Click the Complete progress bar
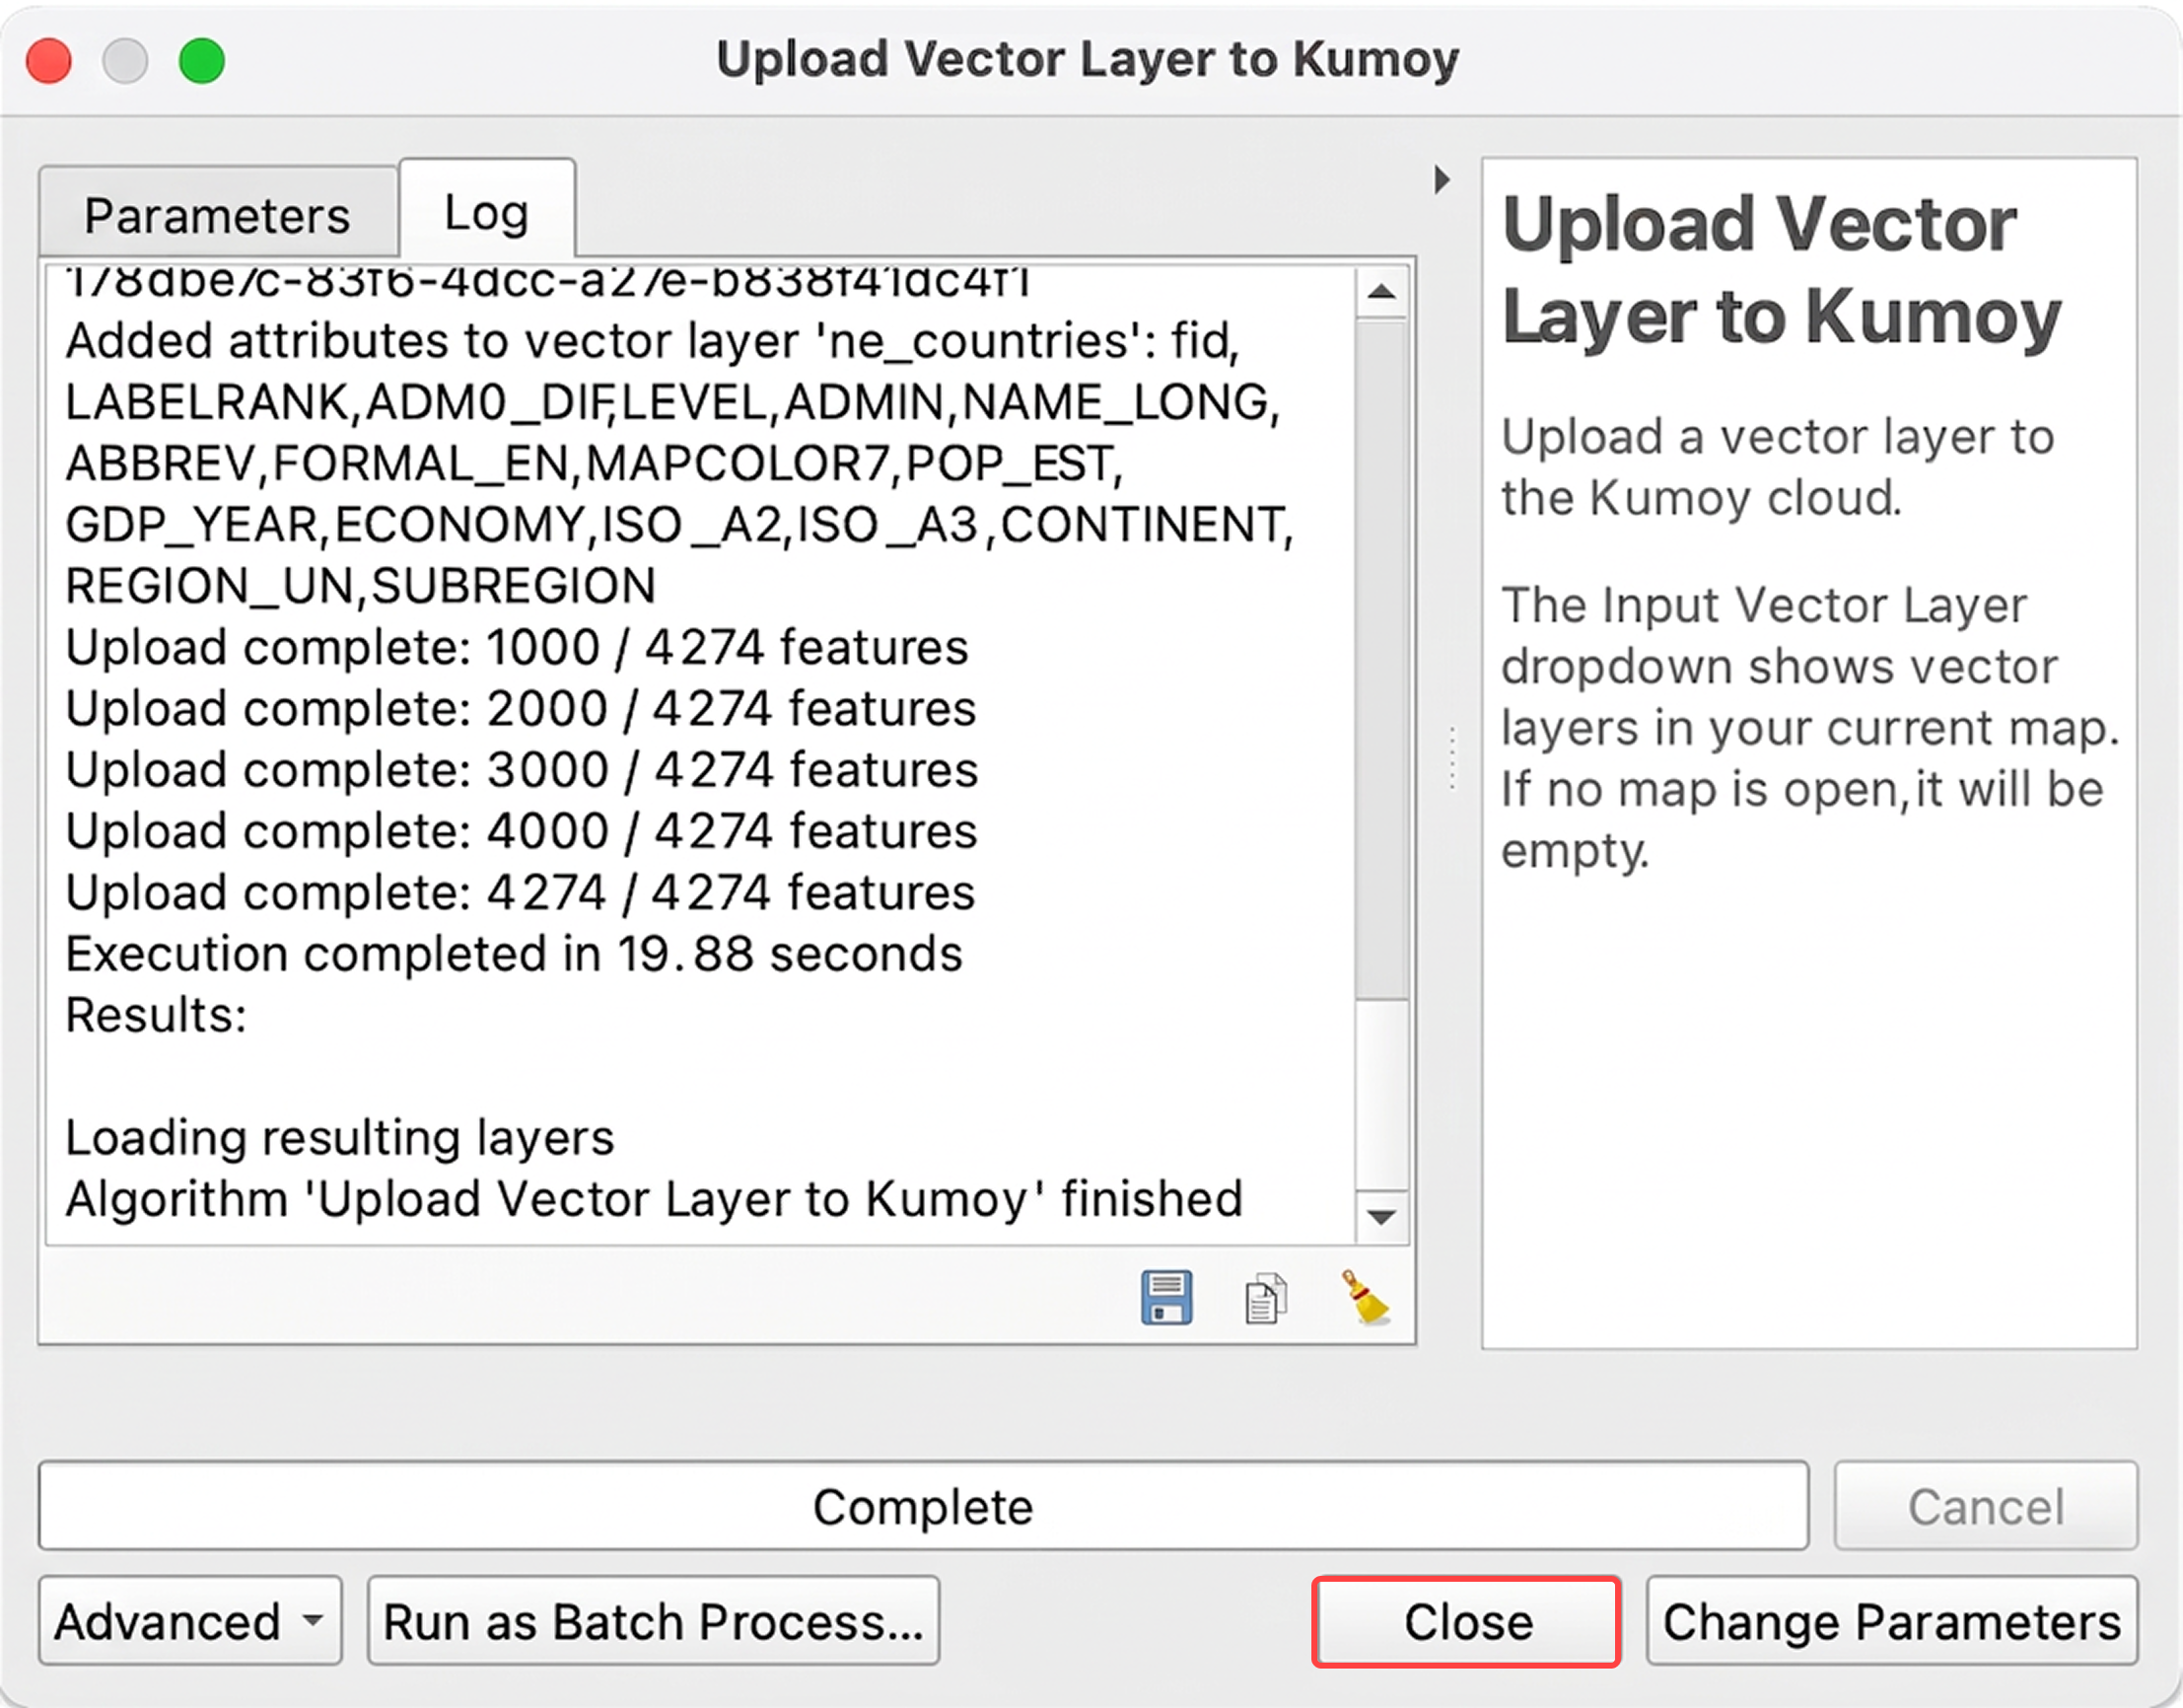The image size is (2183, 1708). [x=922, y=1506]
